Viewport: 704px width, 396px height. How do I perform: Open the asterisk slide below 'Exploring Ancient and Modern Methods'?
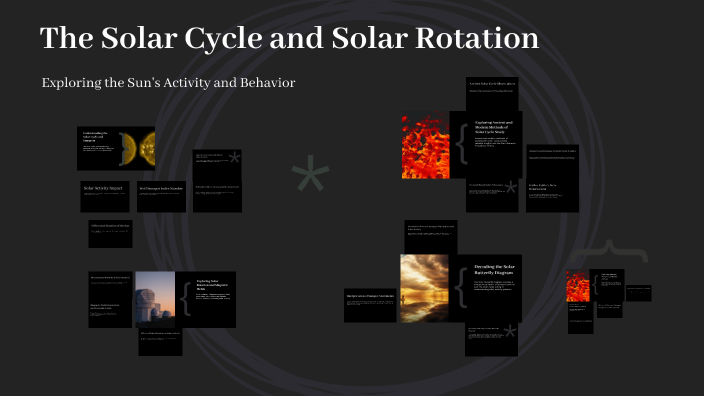click(492, 196)
